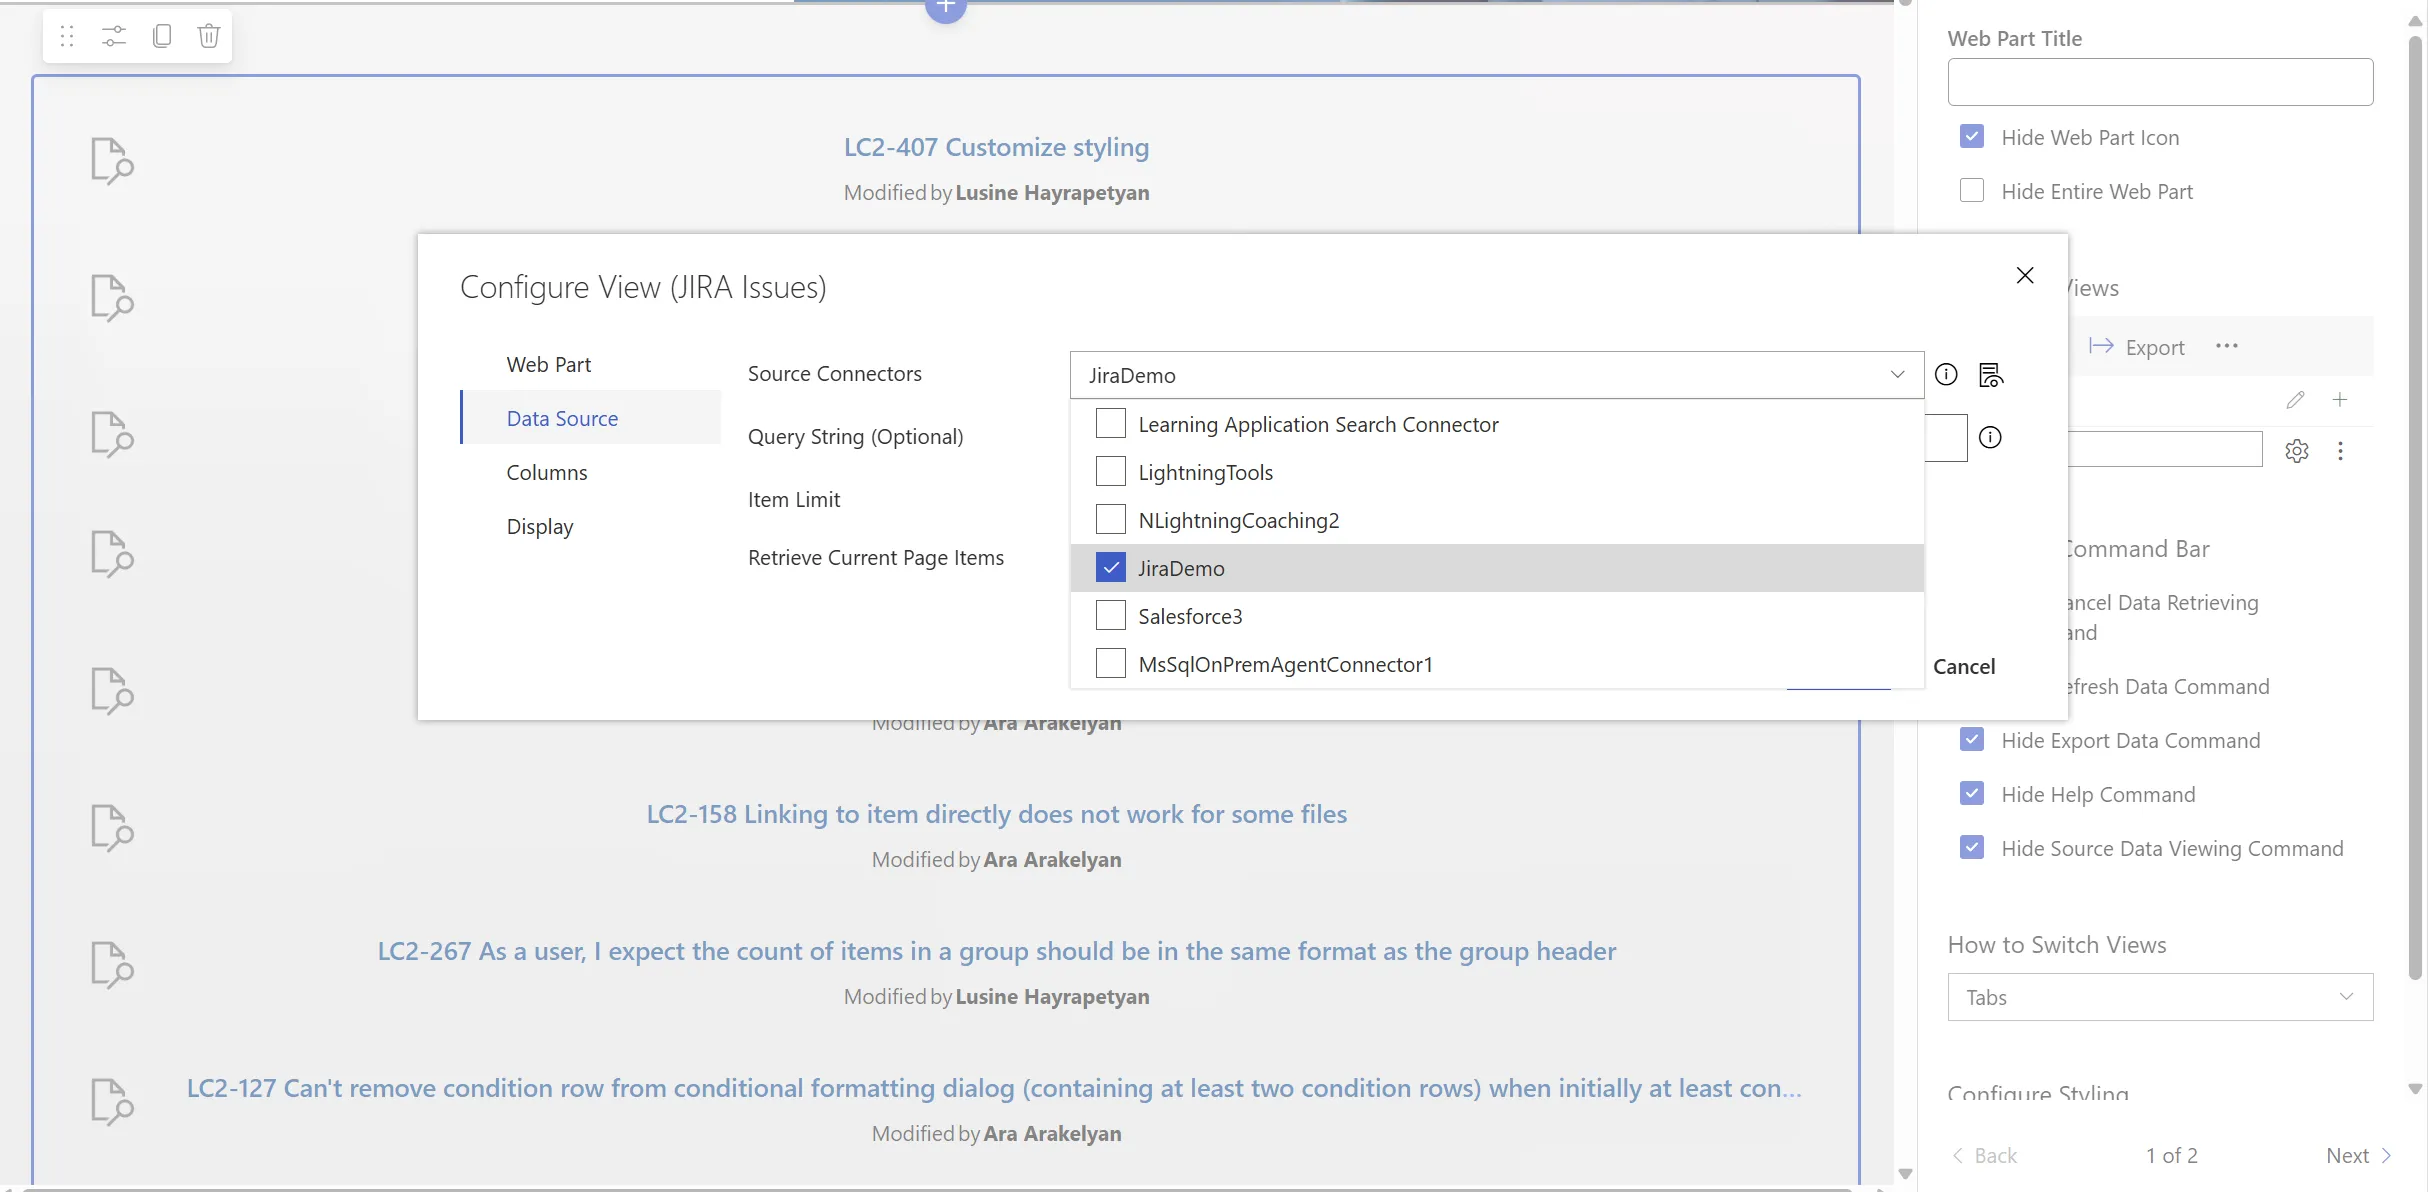2428x1192 pixels.
Task: Click into the Web Part Title field
Action: (x=2160, y=82)
